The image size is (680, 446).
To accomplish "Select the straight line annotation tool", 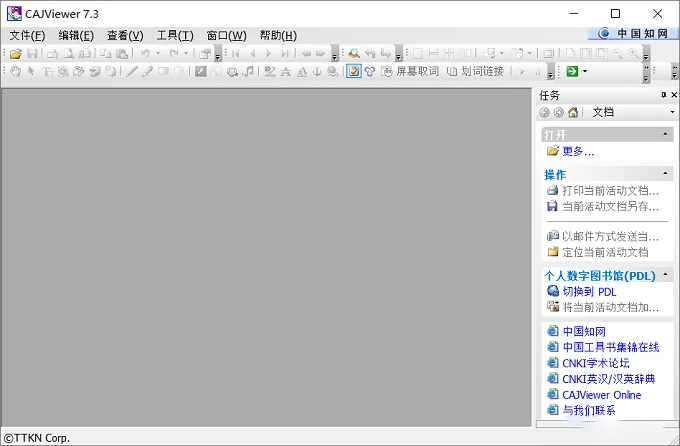I will click(132, 71).
